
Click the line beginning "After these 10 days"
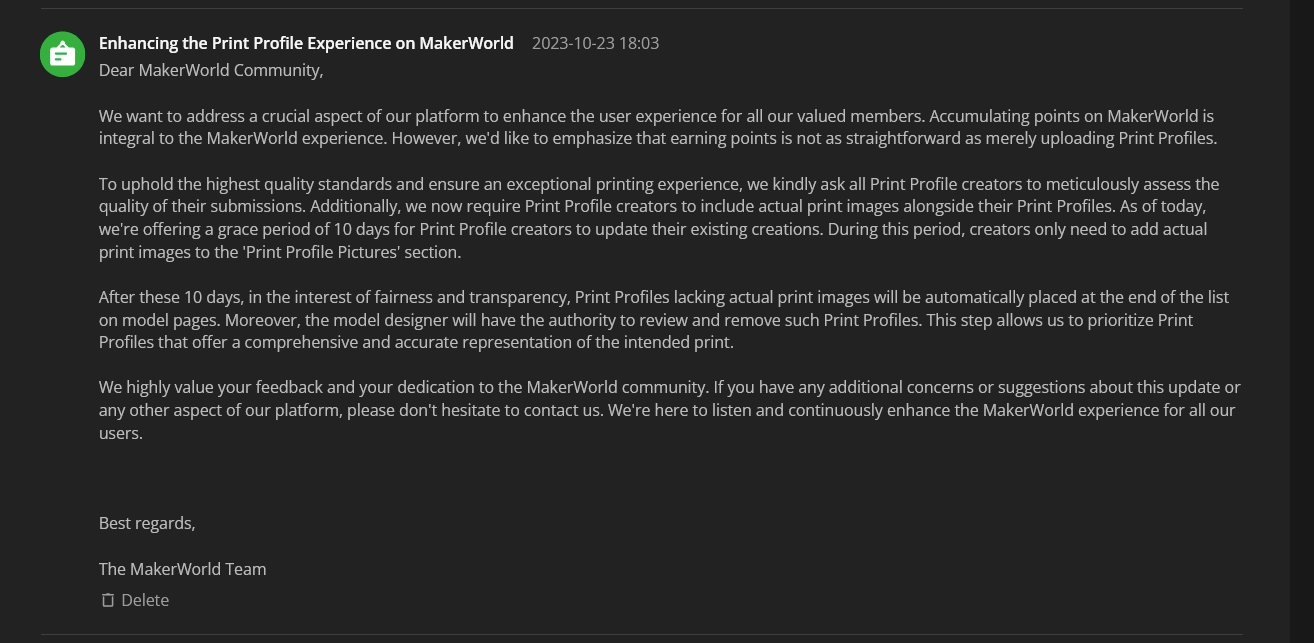(664, 297)
